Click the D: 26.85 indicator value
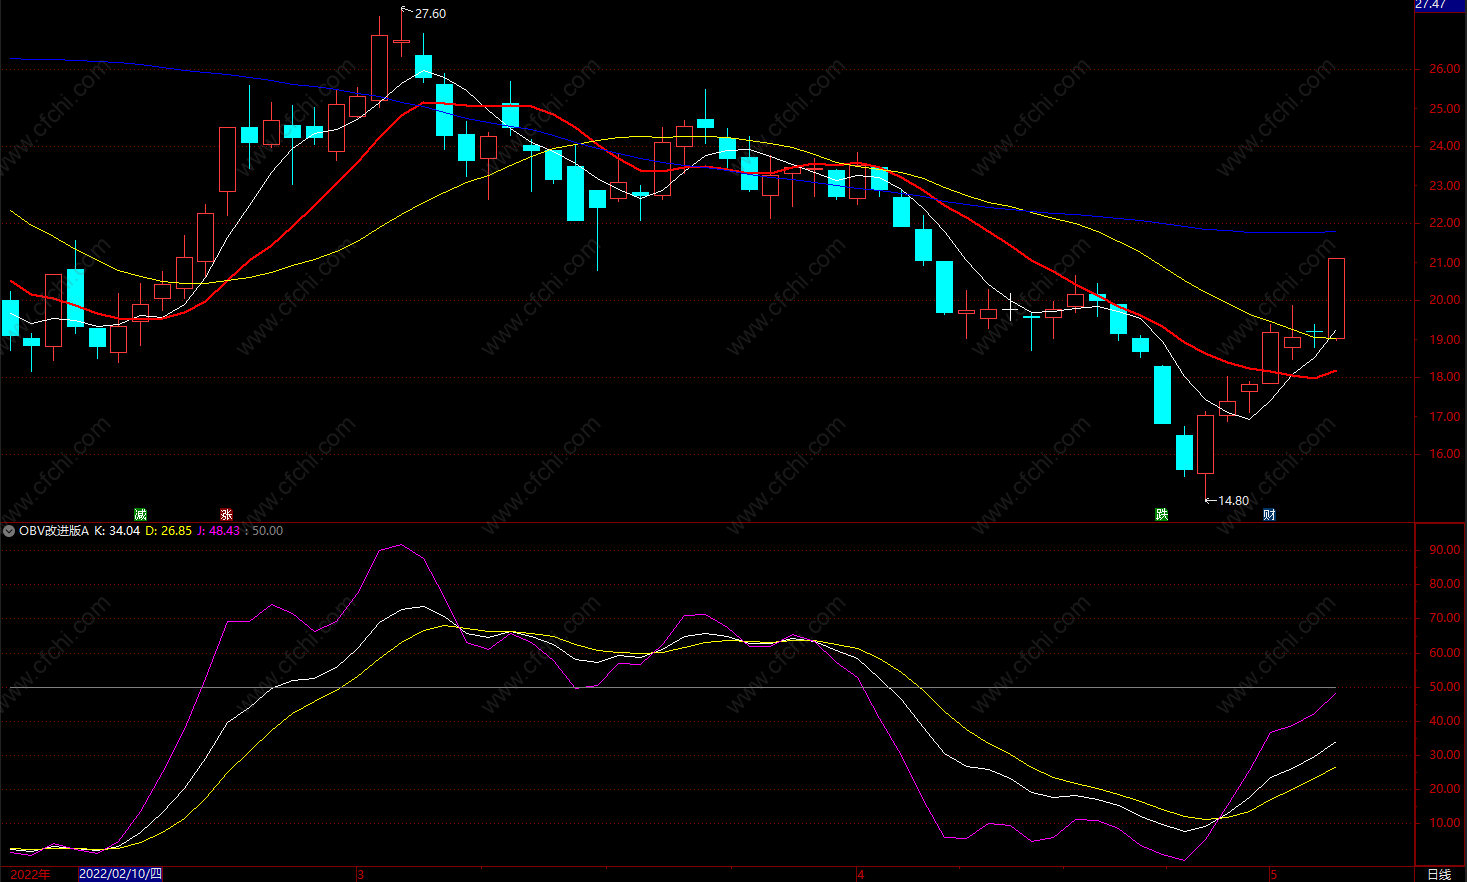 click(168, 531)
